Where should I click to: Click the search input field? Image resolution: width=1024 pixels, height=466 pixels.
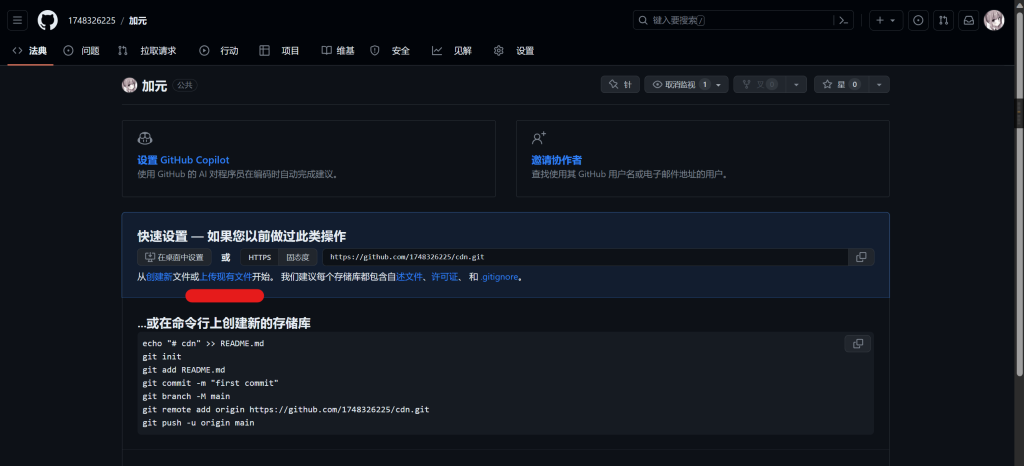[x=734, y=20]
